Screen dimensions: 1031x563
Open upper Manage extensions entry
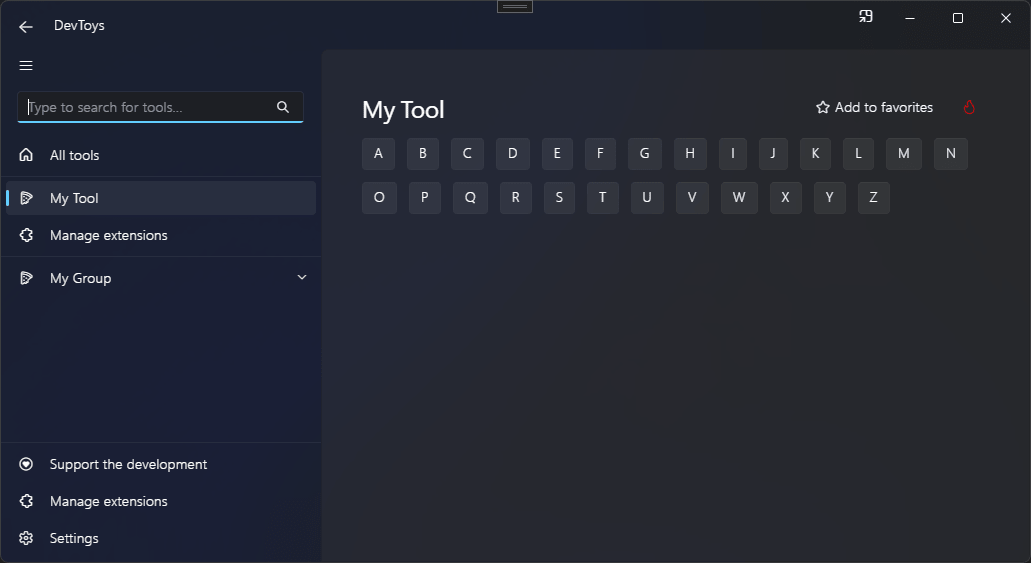click(x=161, y=235)
